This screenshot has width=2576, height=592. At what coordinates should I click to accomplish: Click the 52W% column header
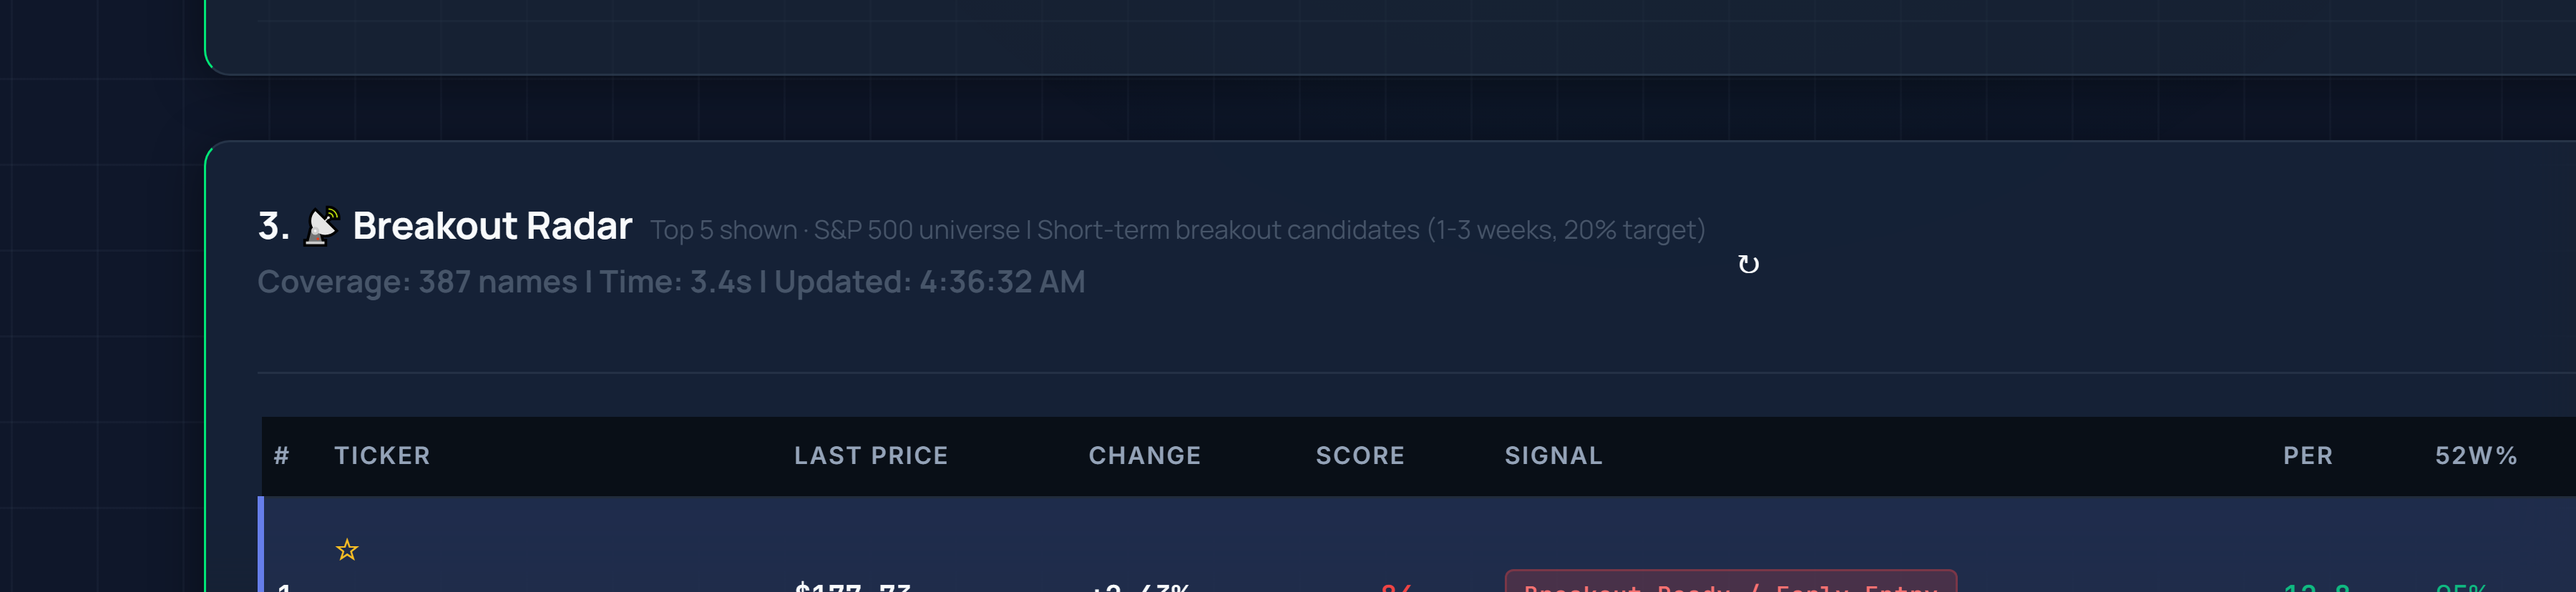(x=2476, y=455)
